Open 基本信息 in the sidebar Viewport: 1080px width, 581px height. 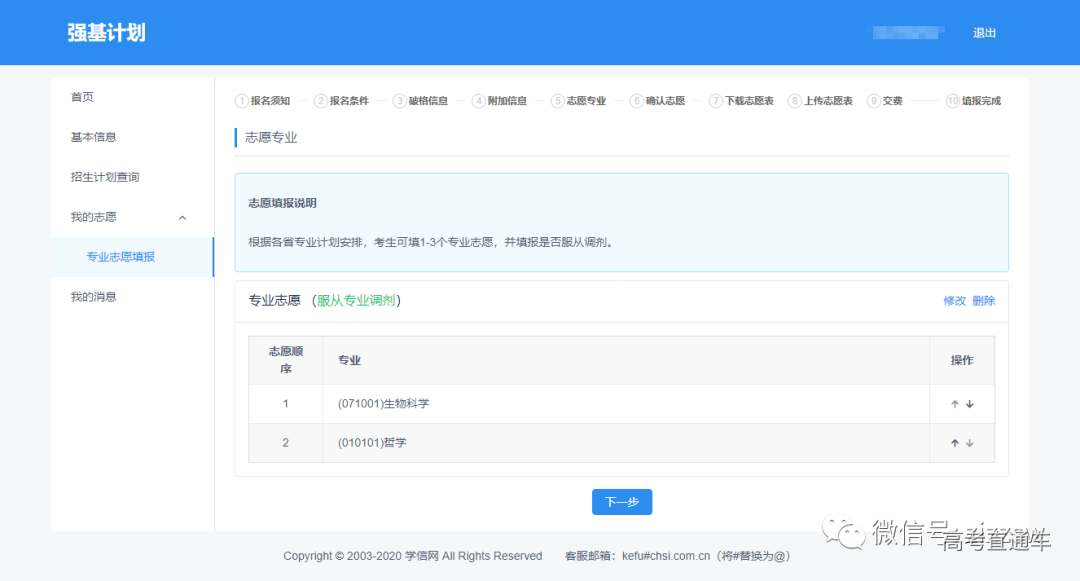pos(94,137)
